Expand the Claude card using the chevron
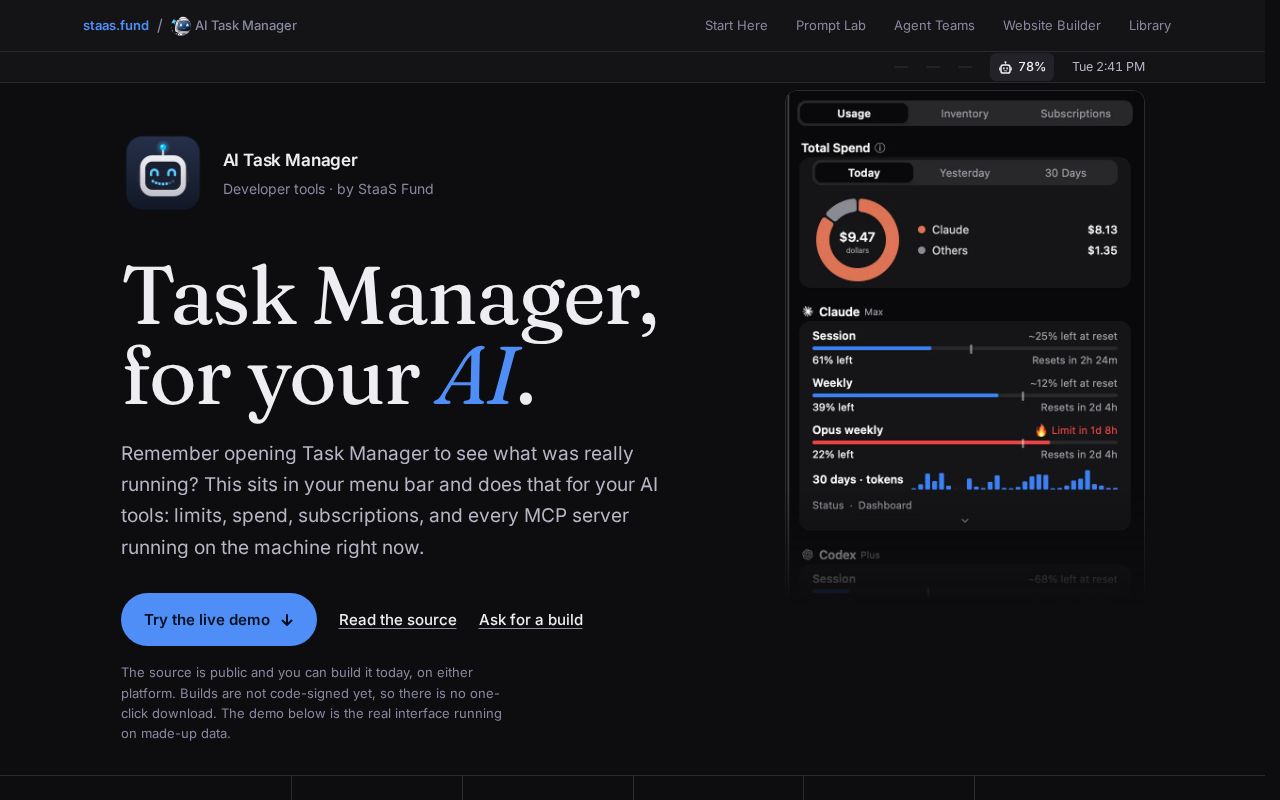 coord(965,520)
